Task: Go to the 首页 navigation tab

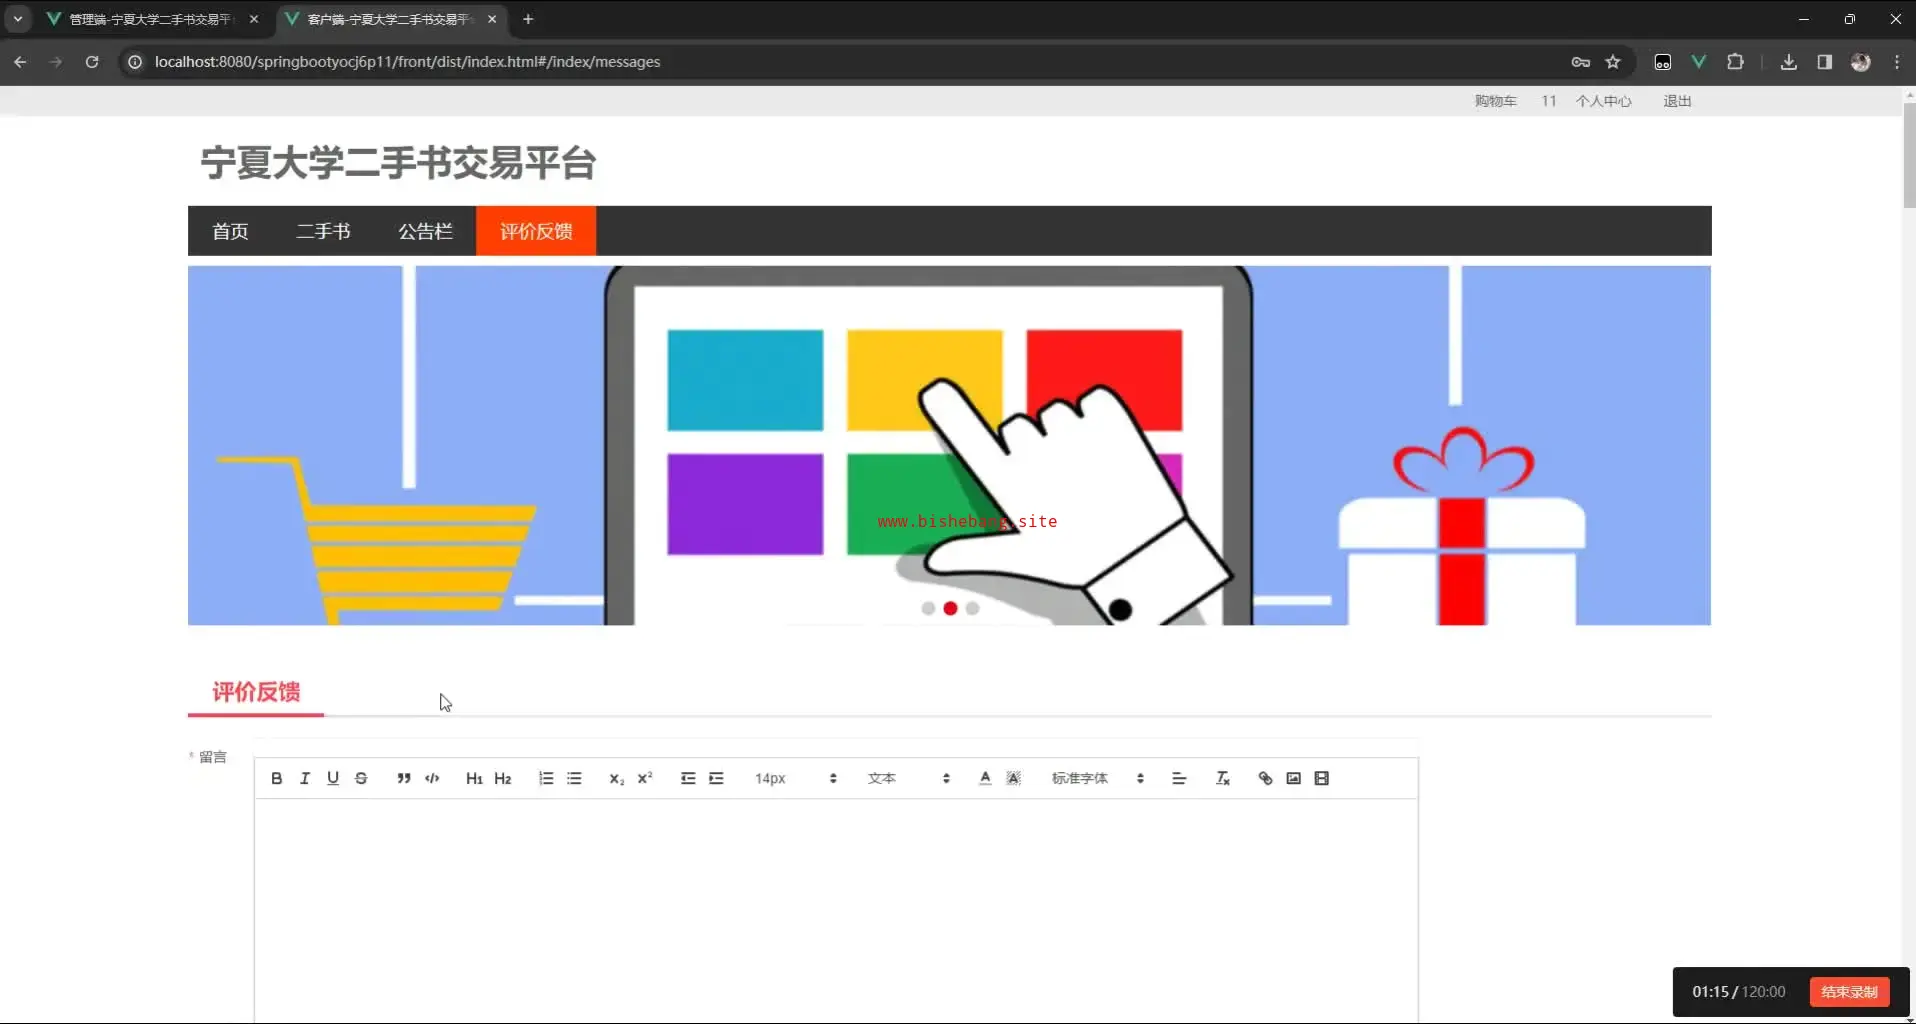Action: coord(230,231)
